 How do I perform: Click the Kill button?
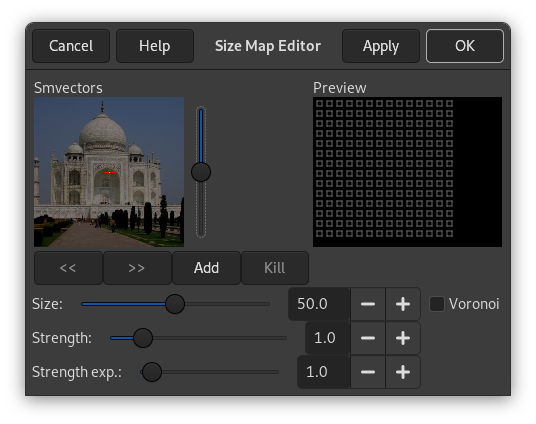point(275,268)
